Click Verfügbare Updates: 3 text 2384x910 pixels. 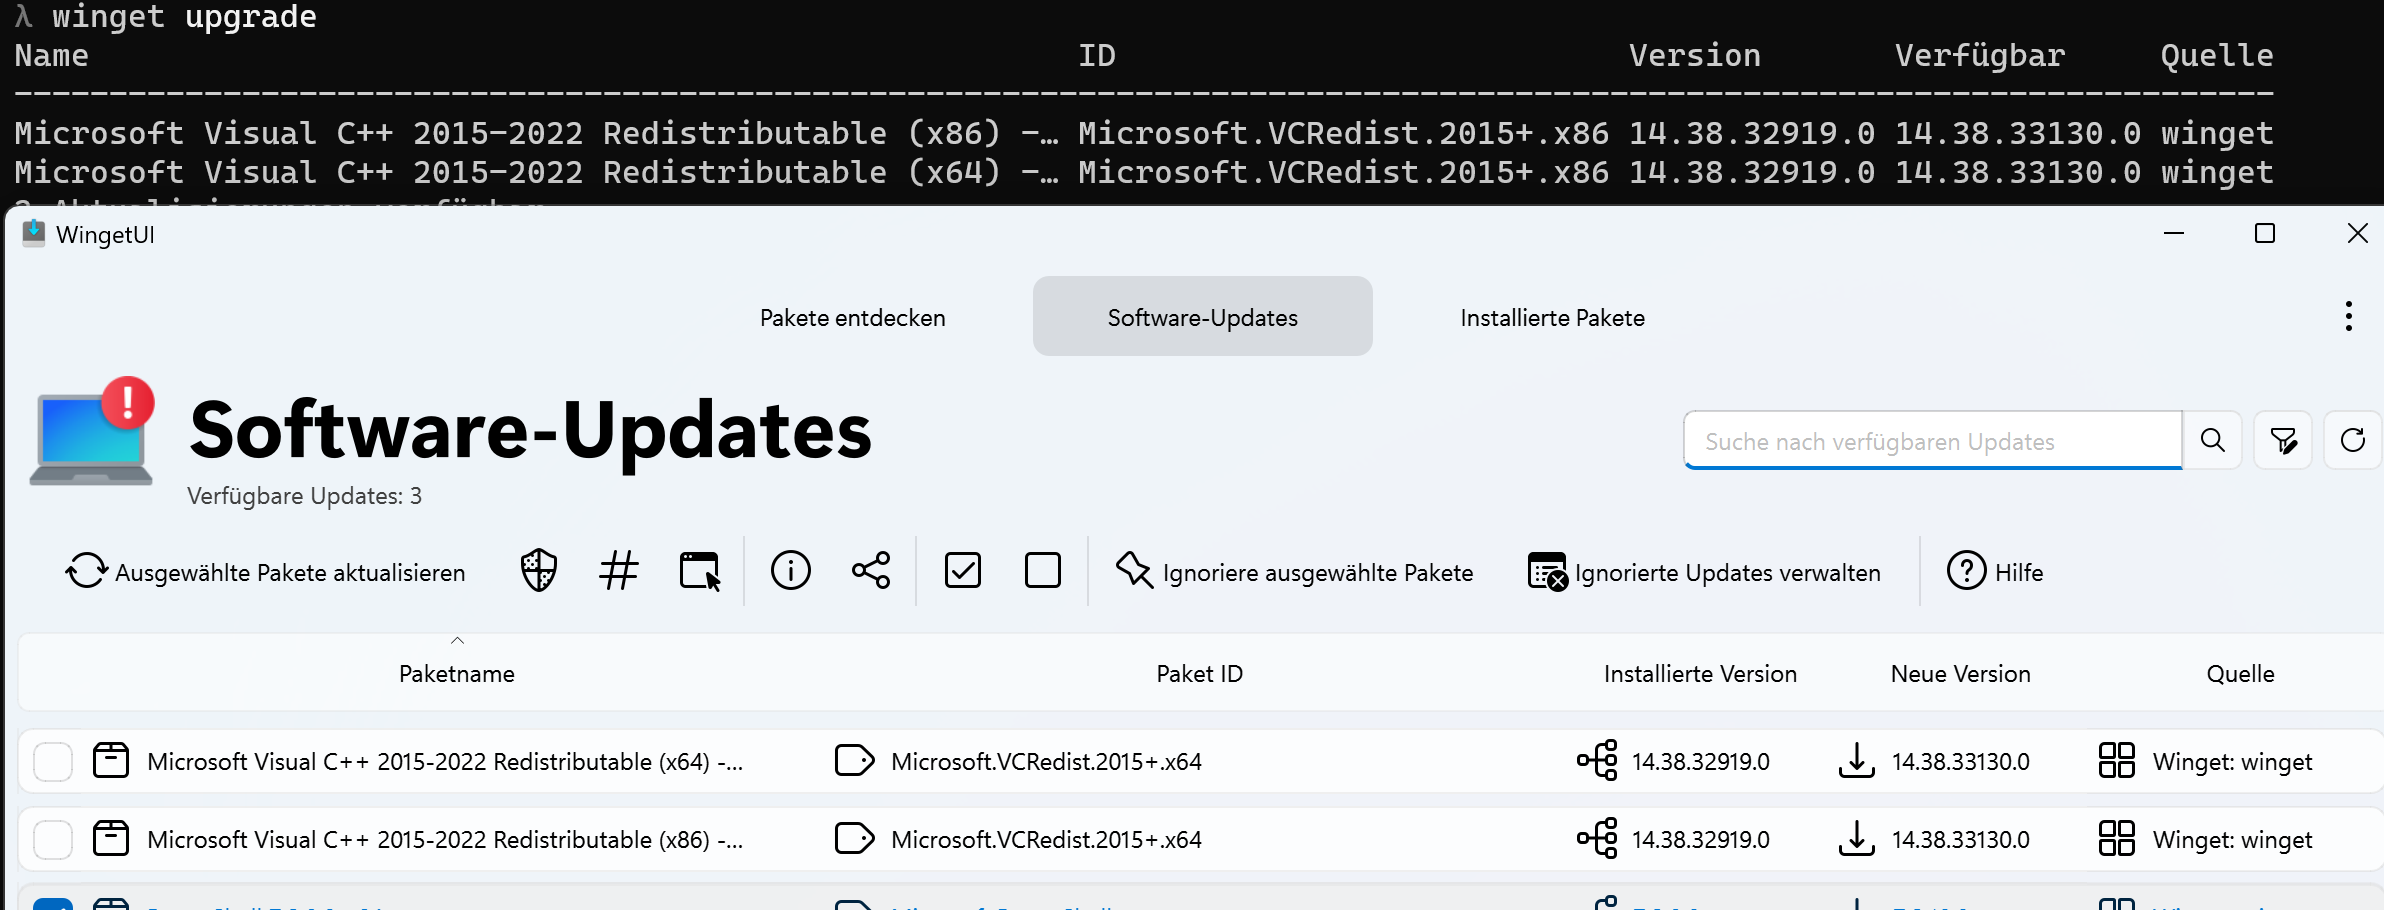(x=304, y=496)
